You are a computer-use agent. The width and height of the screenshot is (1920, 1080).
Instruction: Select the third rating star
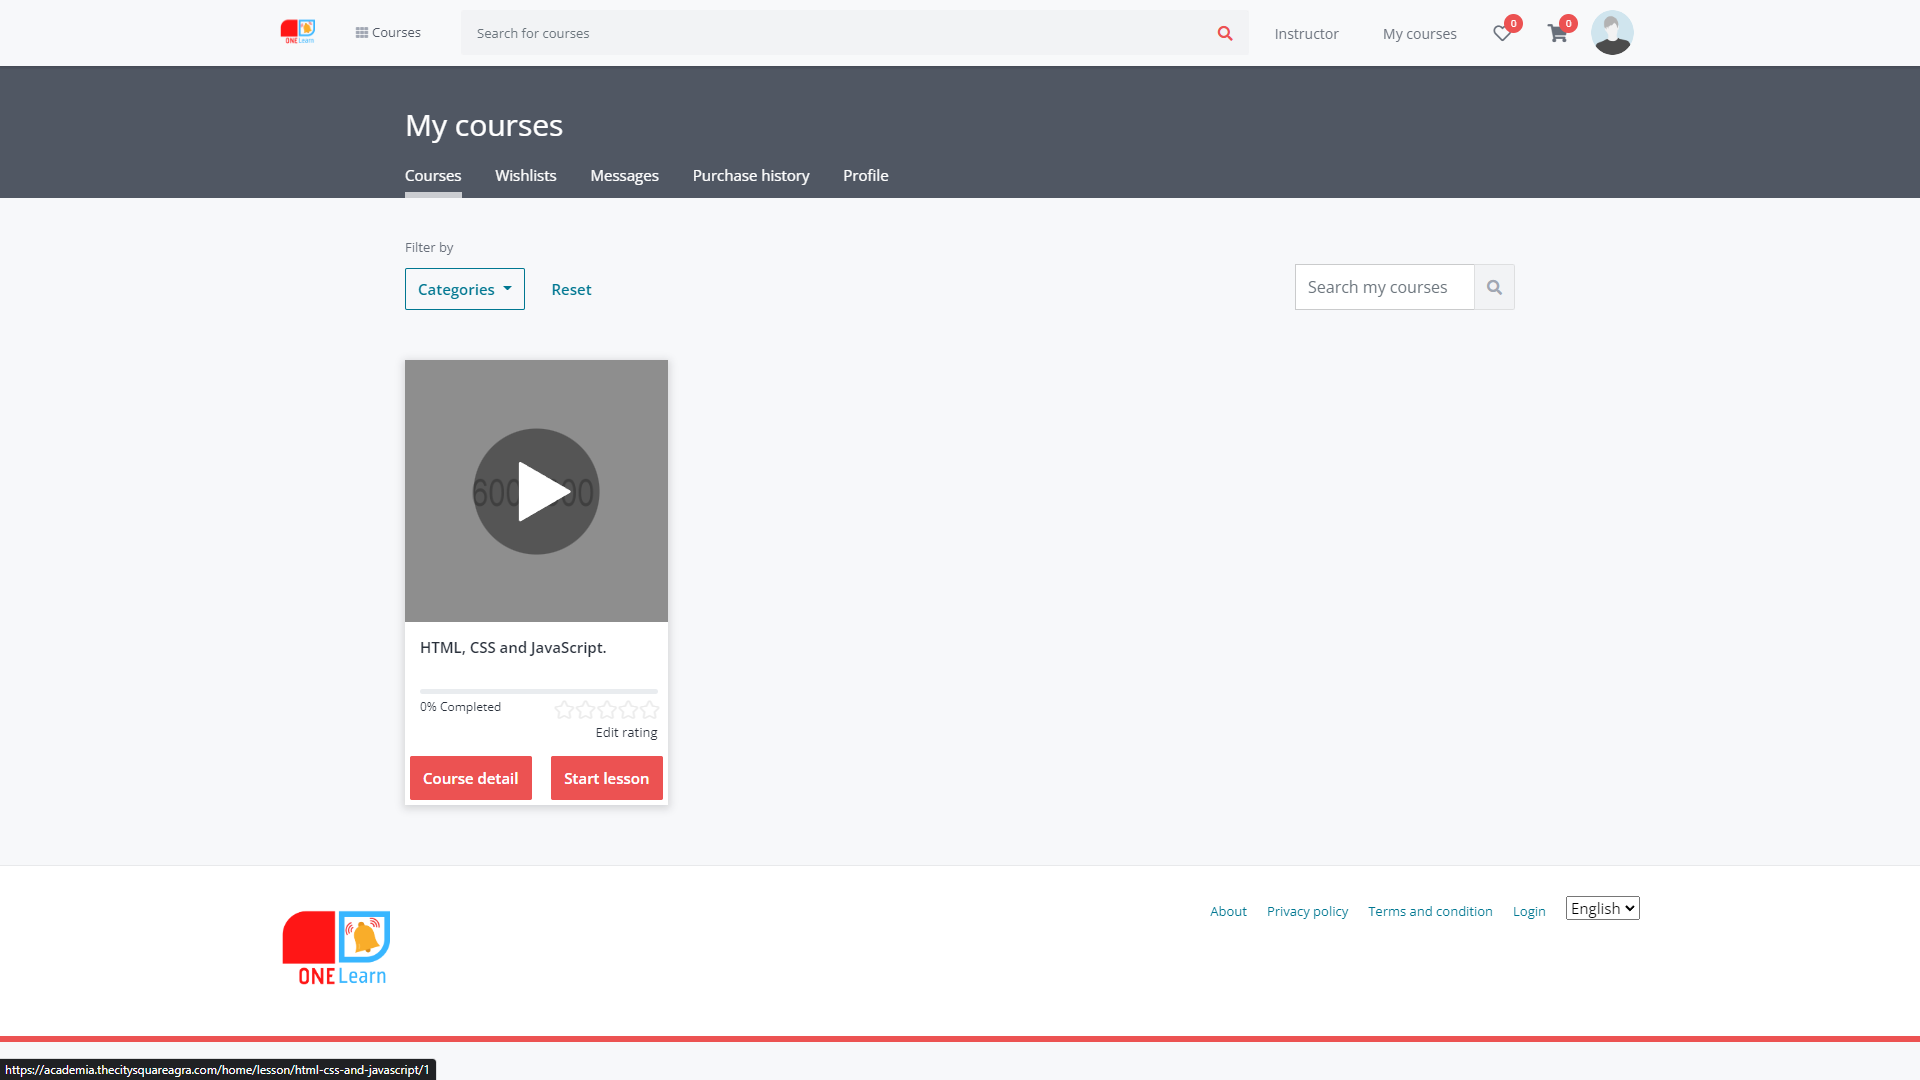[x=607, y=710]
